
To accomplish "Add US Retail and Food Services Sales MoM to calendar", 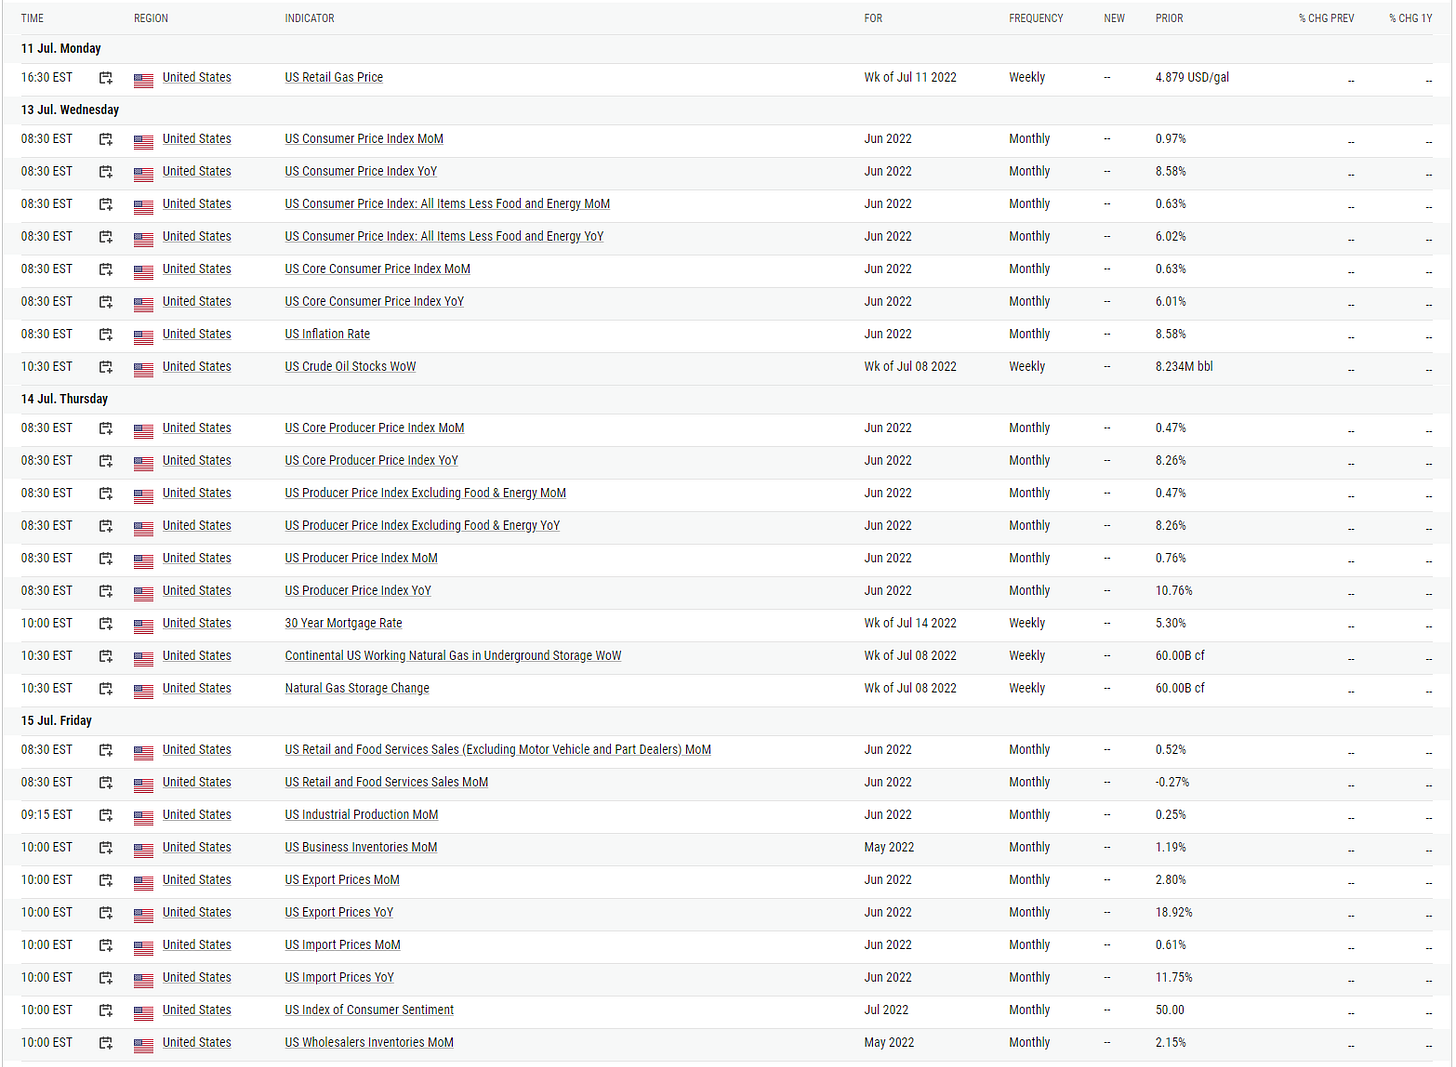I will [105, 783].
